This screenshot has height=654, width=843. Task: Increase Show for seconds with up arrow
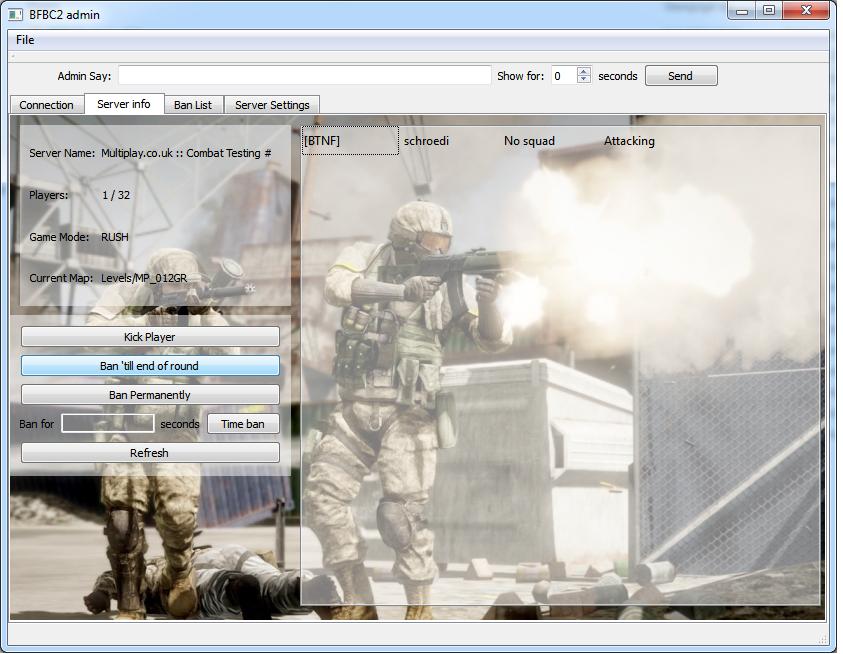click(x=584, y=71)
